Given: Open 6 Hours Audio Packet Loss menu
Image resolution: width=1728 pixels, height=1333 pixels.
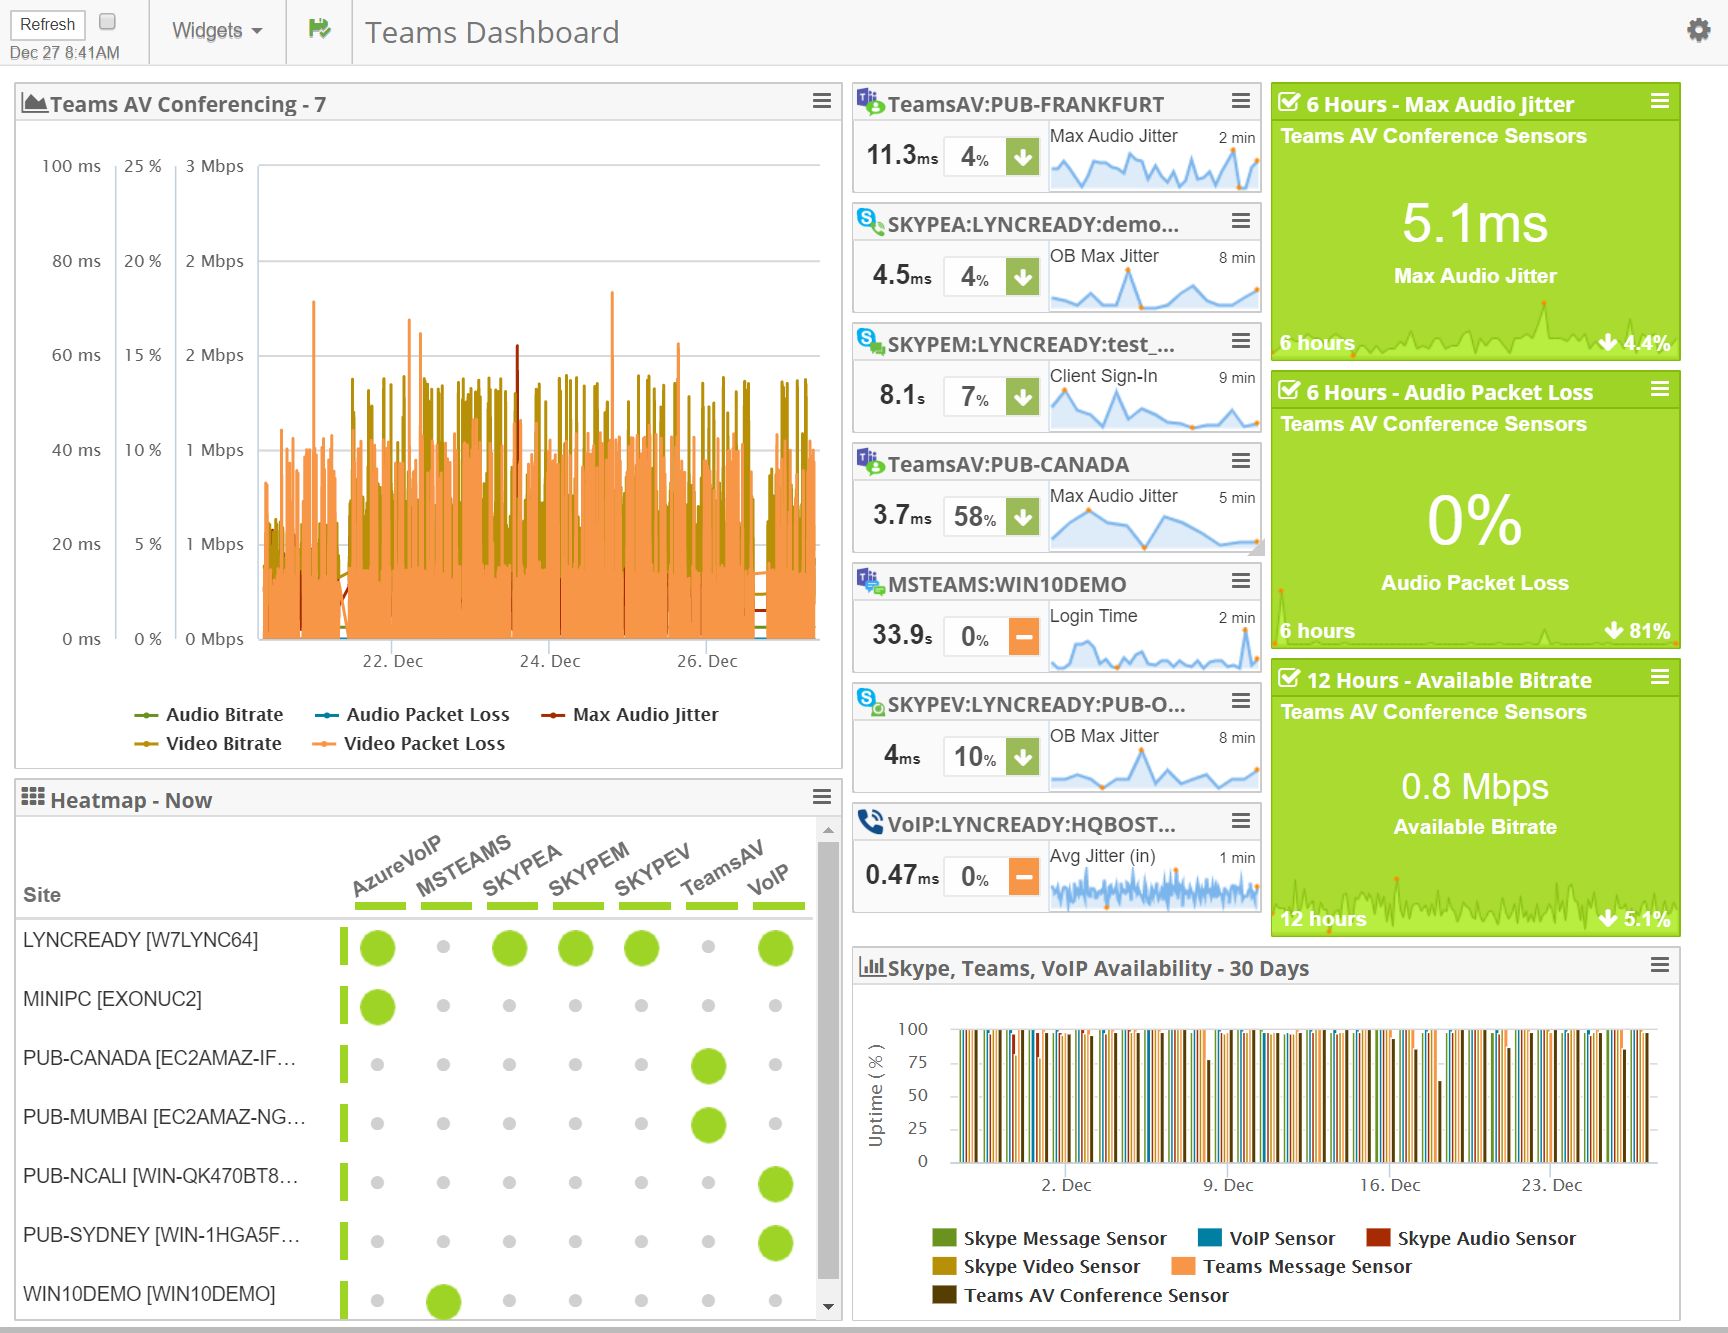Looking at the screenshot, I should point(1660,389).
